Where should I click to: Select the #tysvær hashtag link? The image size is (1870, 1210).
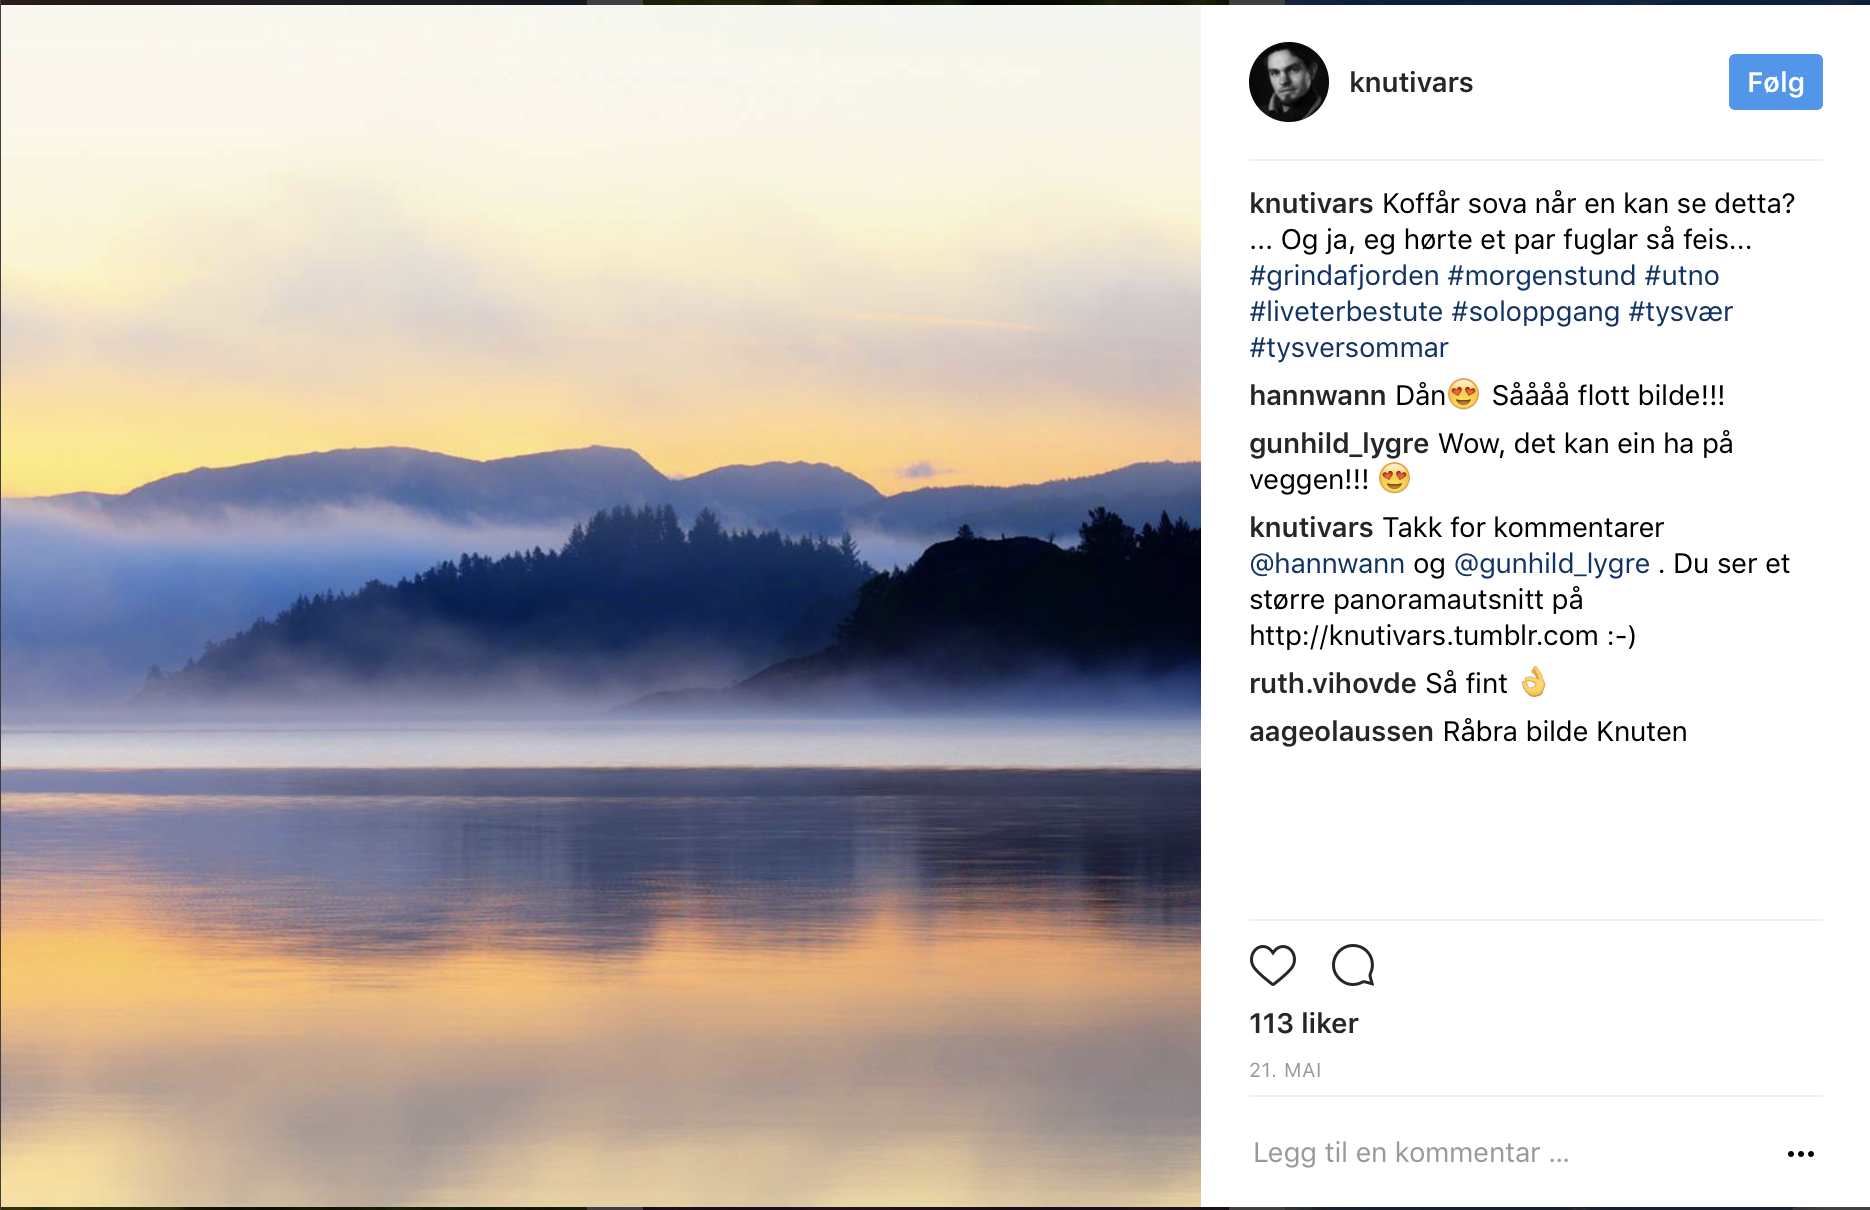pyautogui.click(x=1680, y=311)
